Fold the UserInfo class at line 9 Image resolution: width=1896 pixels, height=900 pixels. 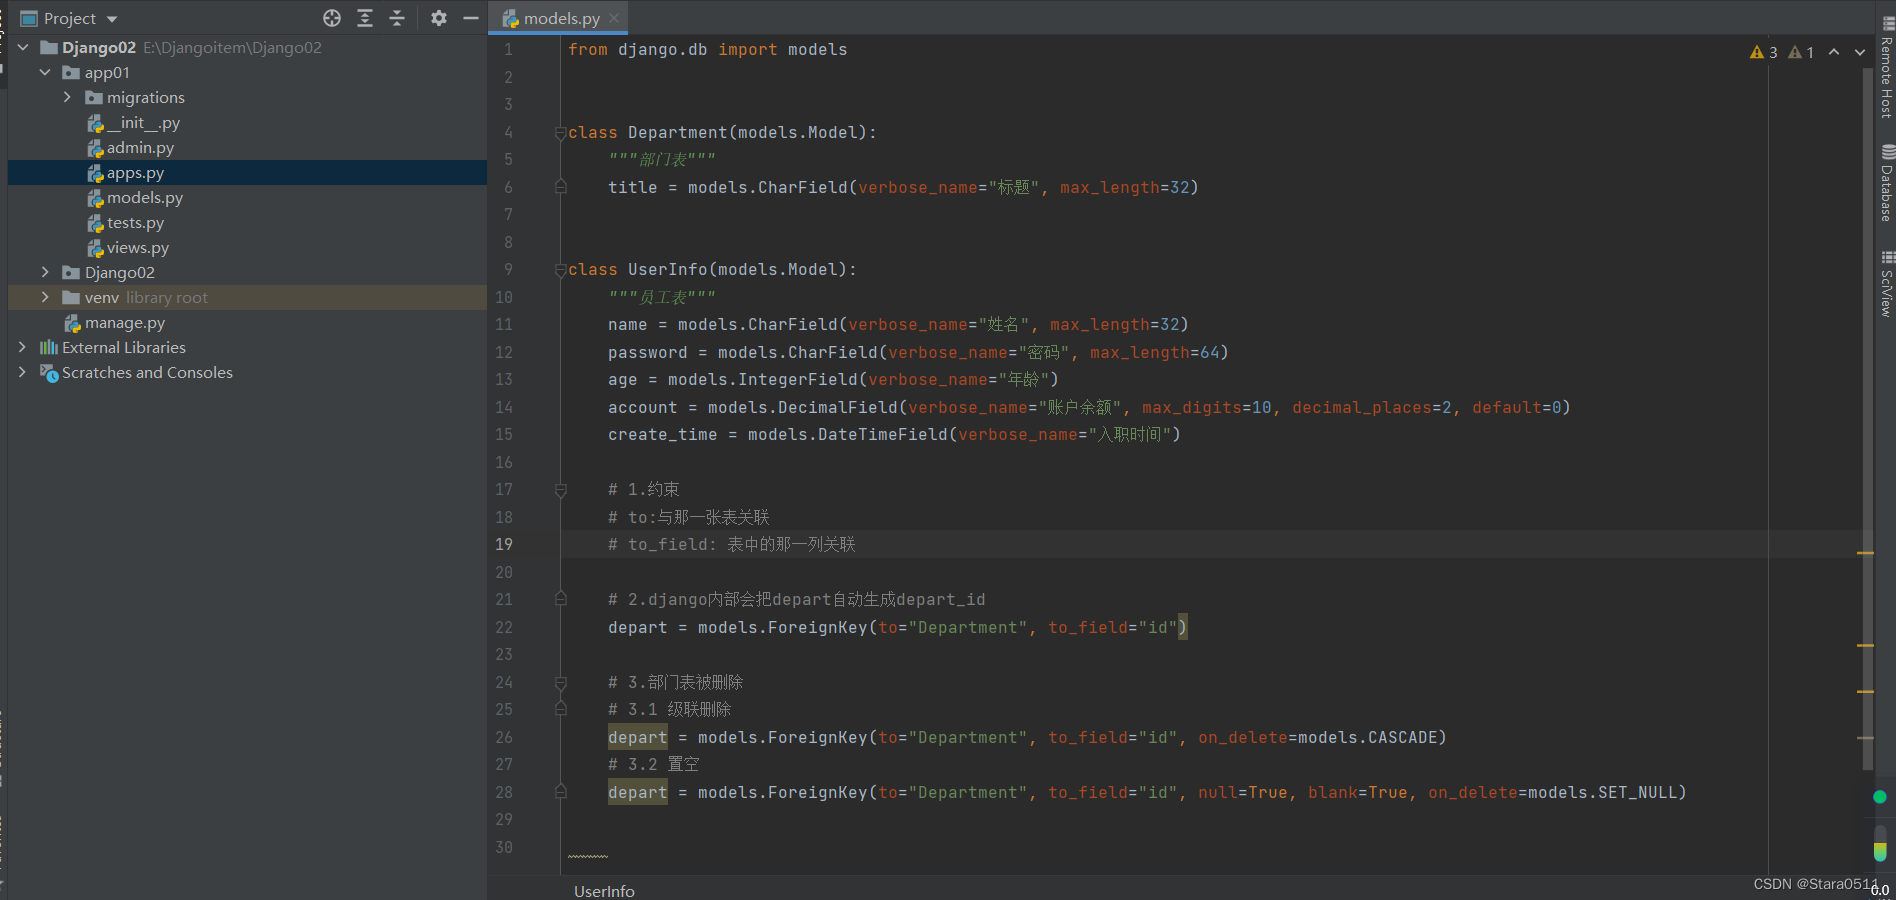[561, 270]
